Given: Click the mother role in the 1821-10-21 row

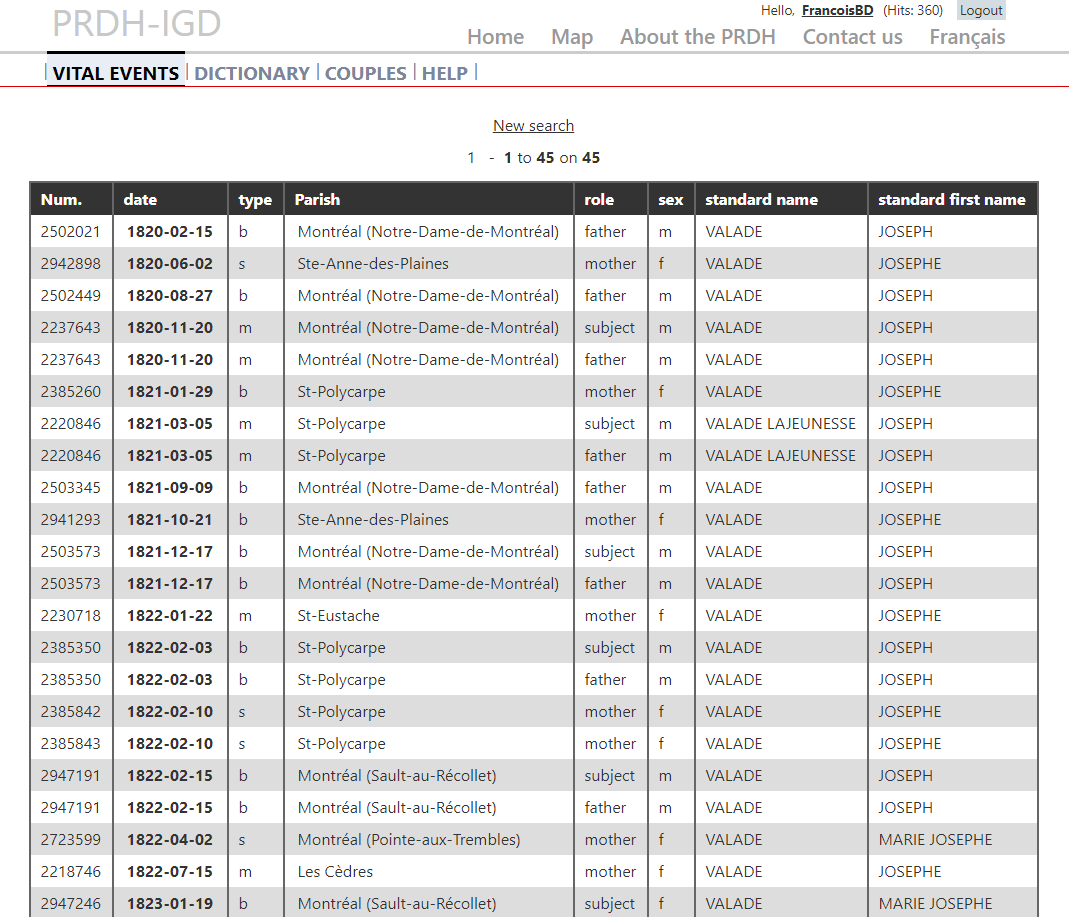Looking at the screenshot, I should (x=610, y=520).
